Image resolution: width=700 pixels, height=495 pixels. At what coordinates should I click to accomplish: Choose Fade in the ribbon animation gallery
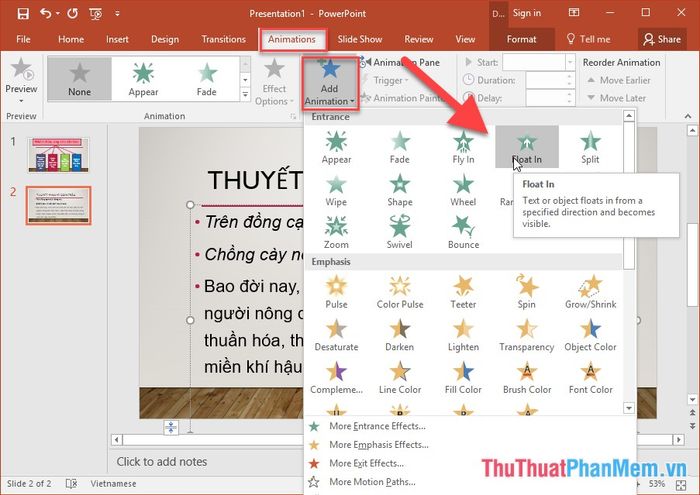click(207, 79)
